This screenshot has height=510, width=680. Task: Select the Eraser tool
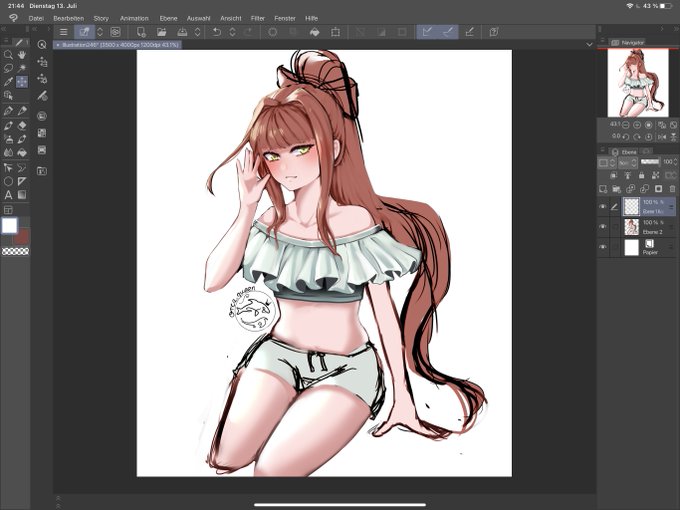pyautogui.click(x=22, y=125)
